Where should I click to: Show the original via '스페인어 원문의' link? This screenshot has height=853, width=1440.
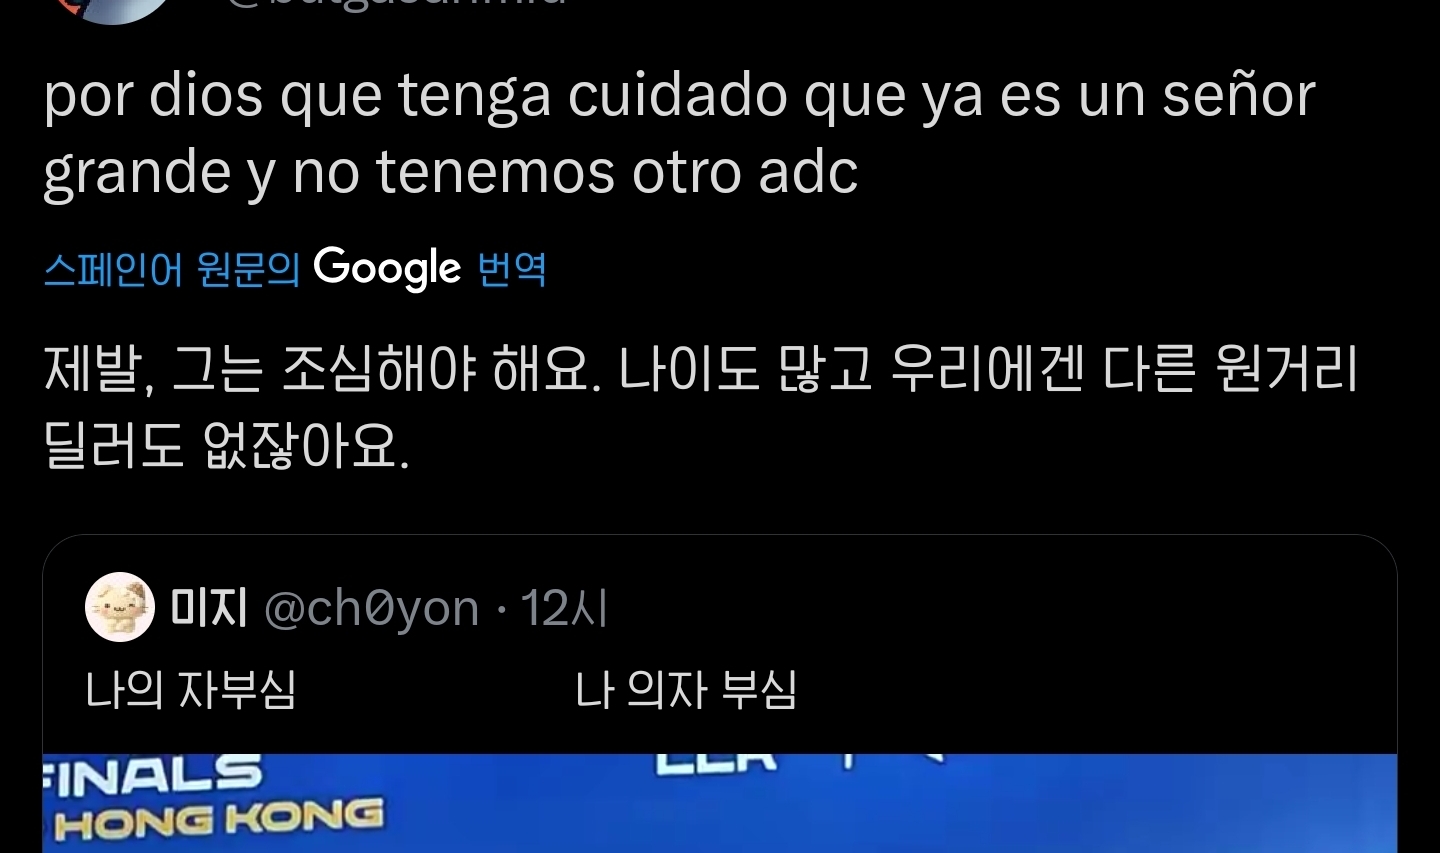tap(172, 269)
